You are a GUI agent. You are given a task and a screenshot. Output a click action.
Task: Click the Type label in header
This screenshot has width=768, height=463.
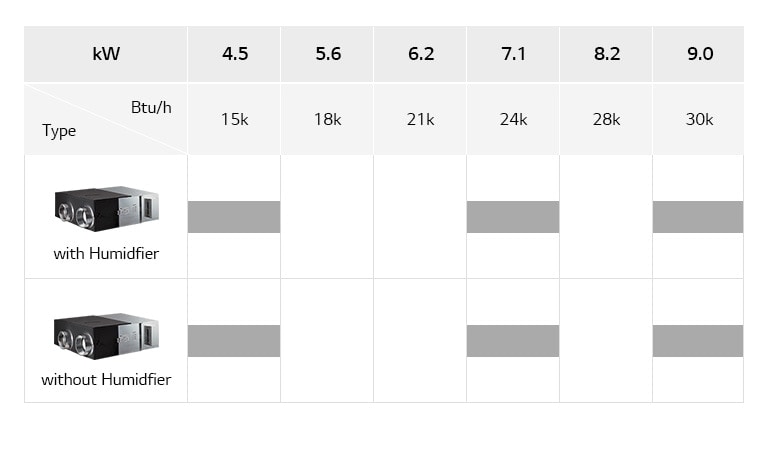point(59,131)
